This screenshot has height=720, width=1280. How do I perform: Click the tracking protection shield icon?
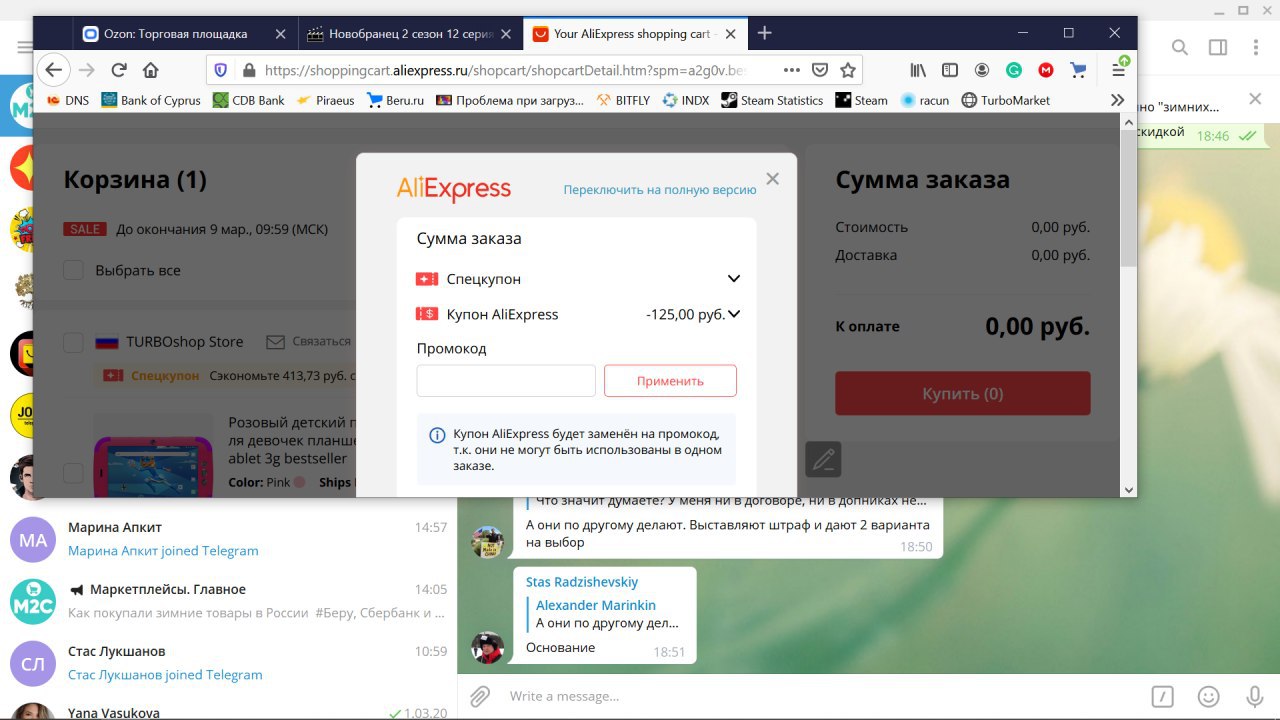pos(221,70)
